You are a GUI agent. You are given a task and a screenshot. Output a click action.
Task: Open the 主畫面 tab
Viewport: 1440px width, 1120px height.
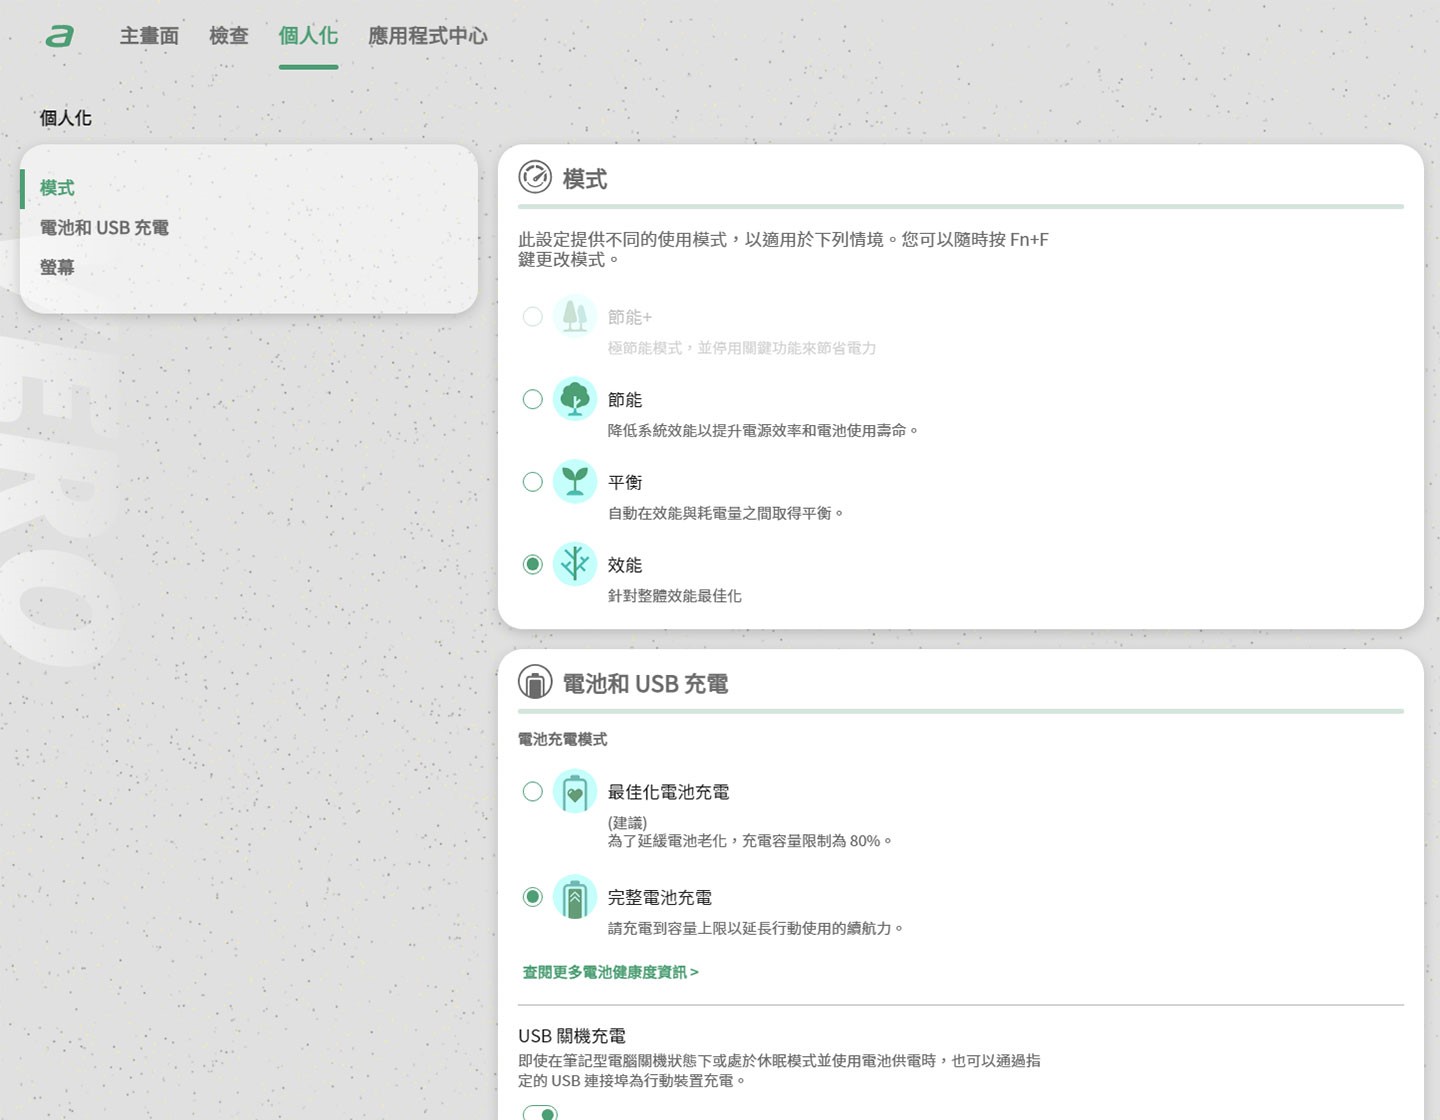tap(149, 36)
